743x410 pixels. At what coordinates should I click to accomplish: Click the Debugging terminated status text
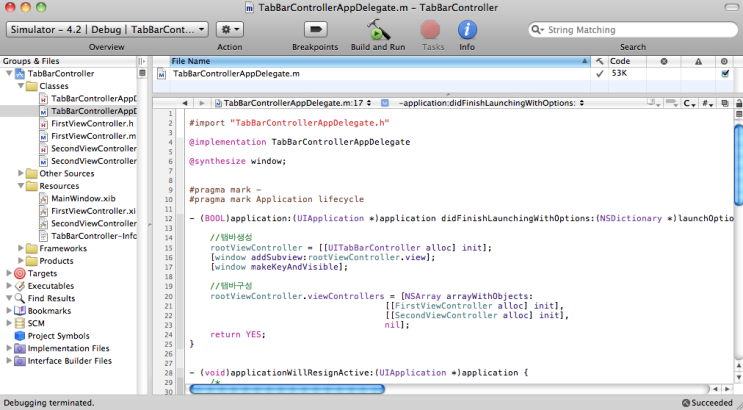click(x=49, y=403)
